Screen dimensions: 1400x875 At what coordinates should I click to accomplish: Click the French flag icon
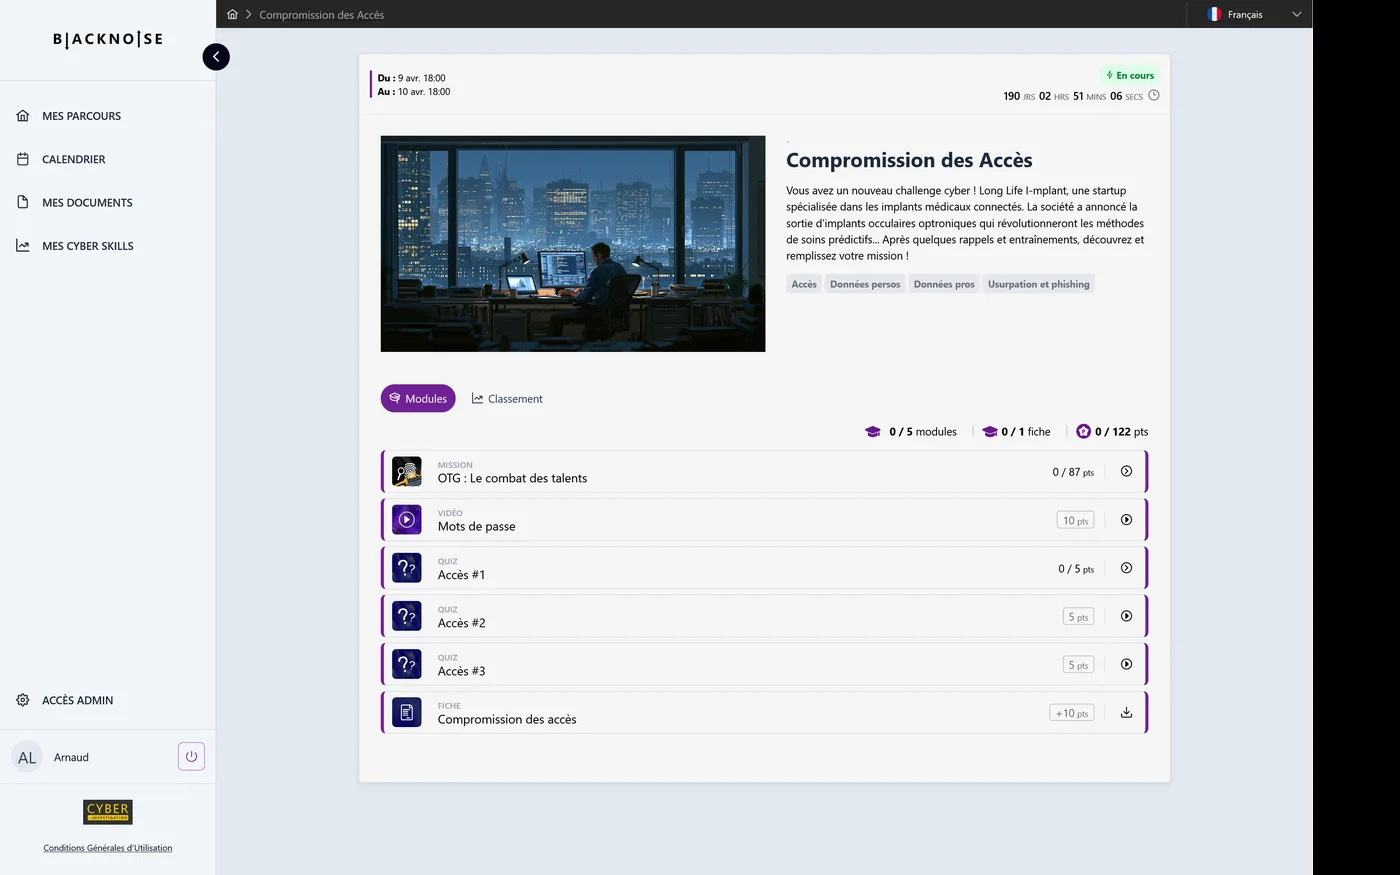(1214, 14)
